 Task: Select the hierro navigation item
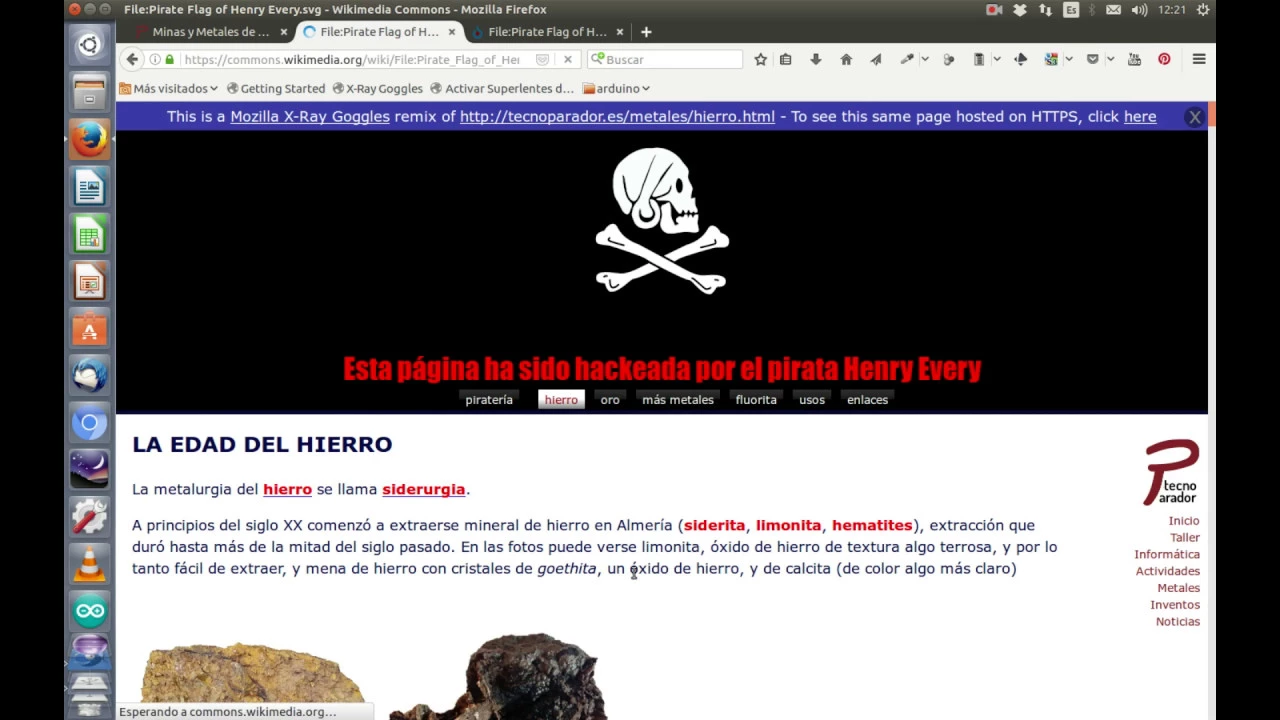coord(561,399)
